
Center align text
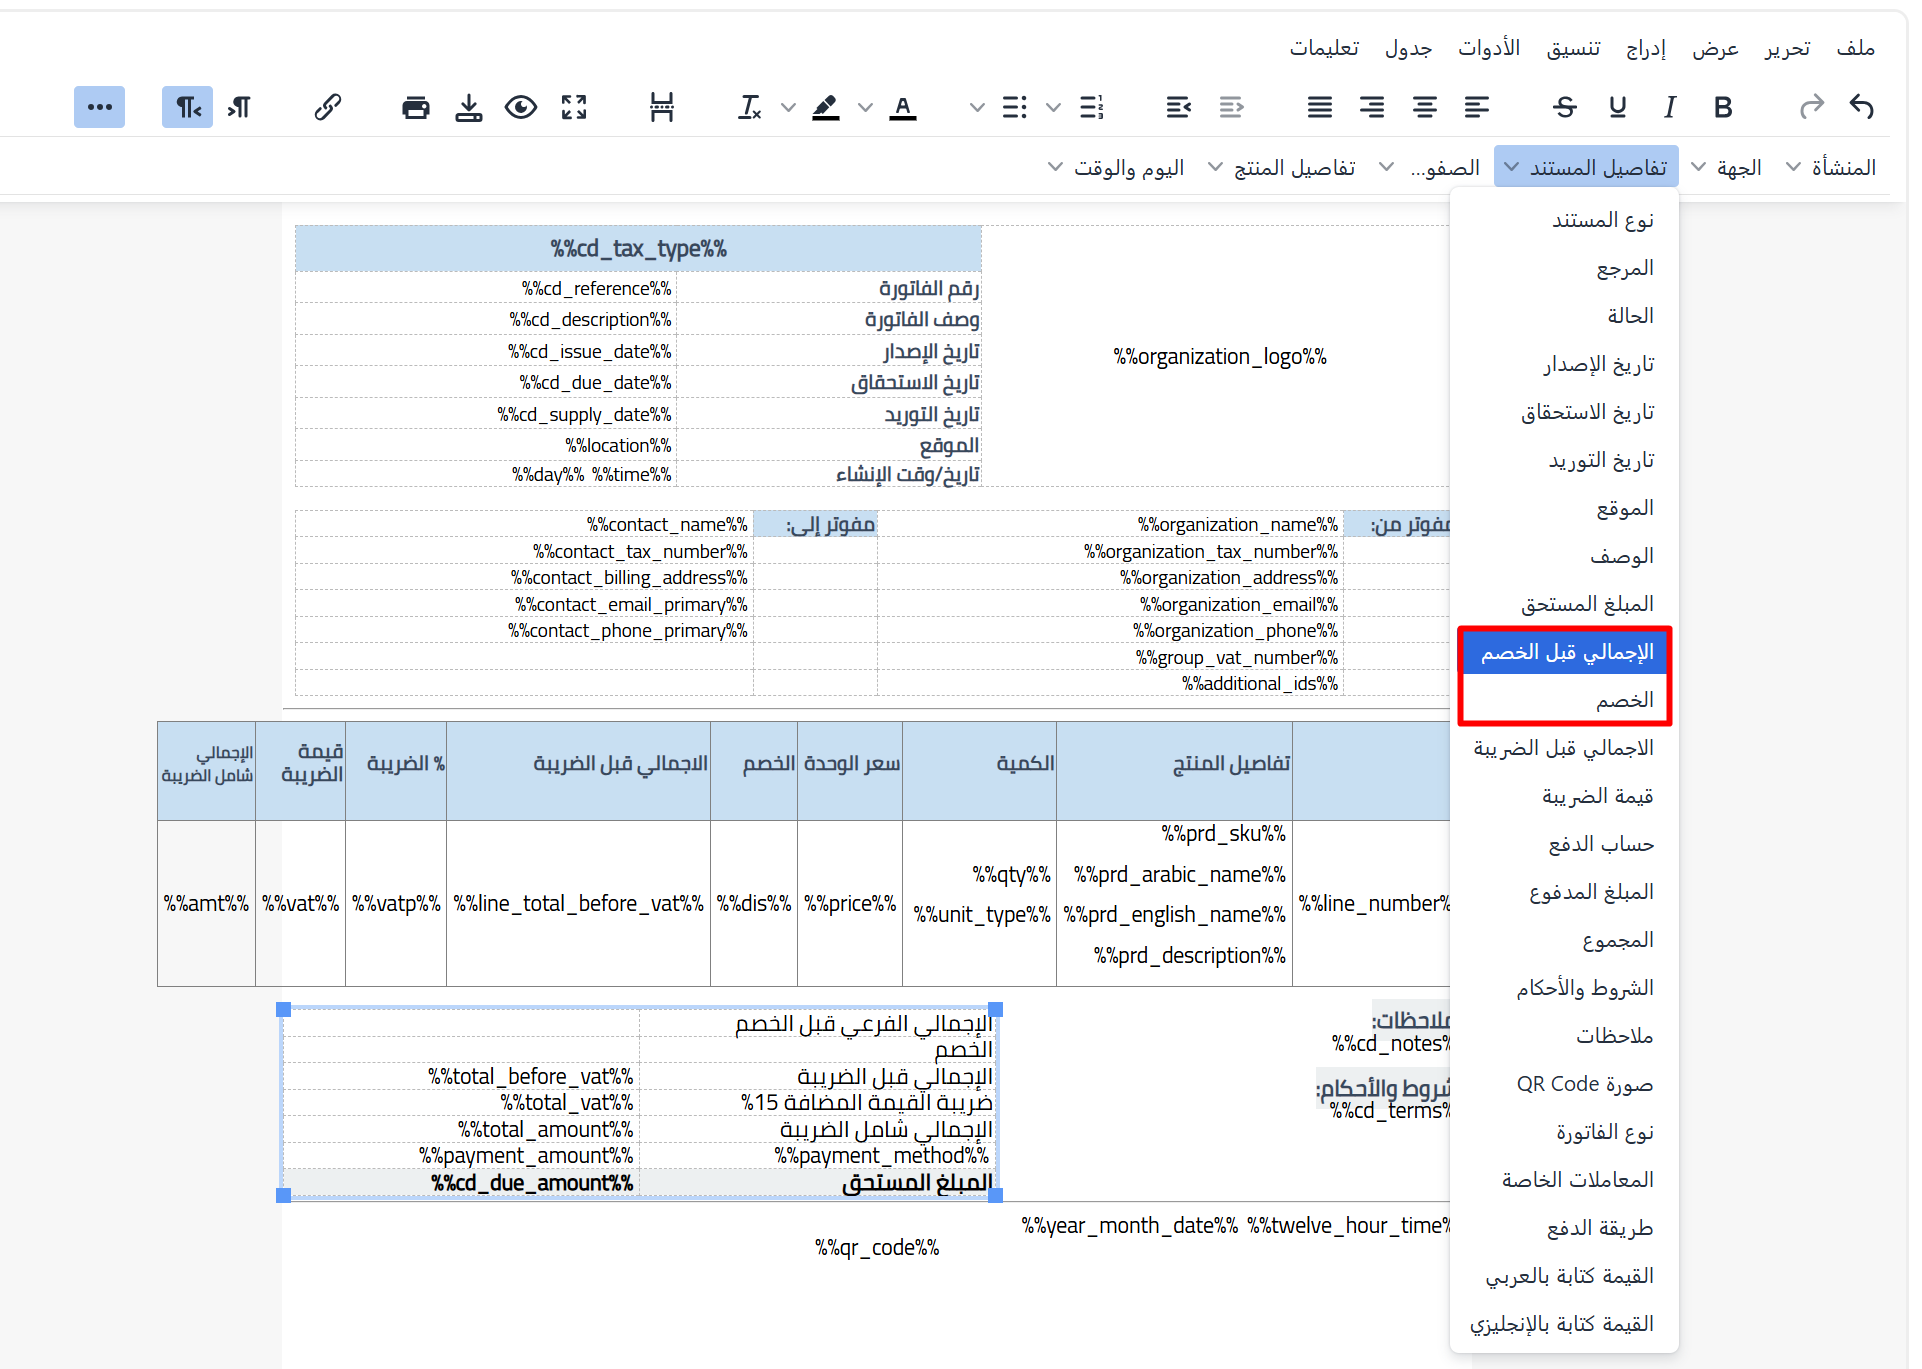pyautogui.click(x=1424, y=107)
